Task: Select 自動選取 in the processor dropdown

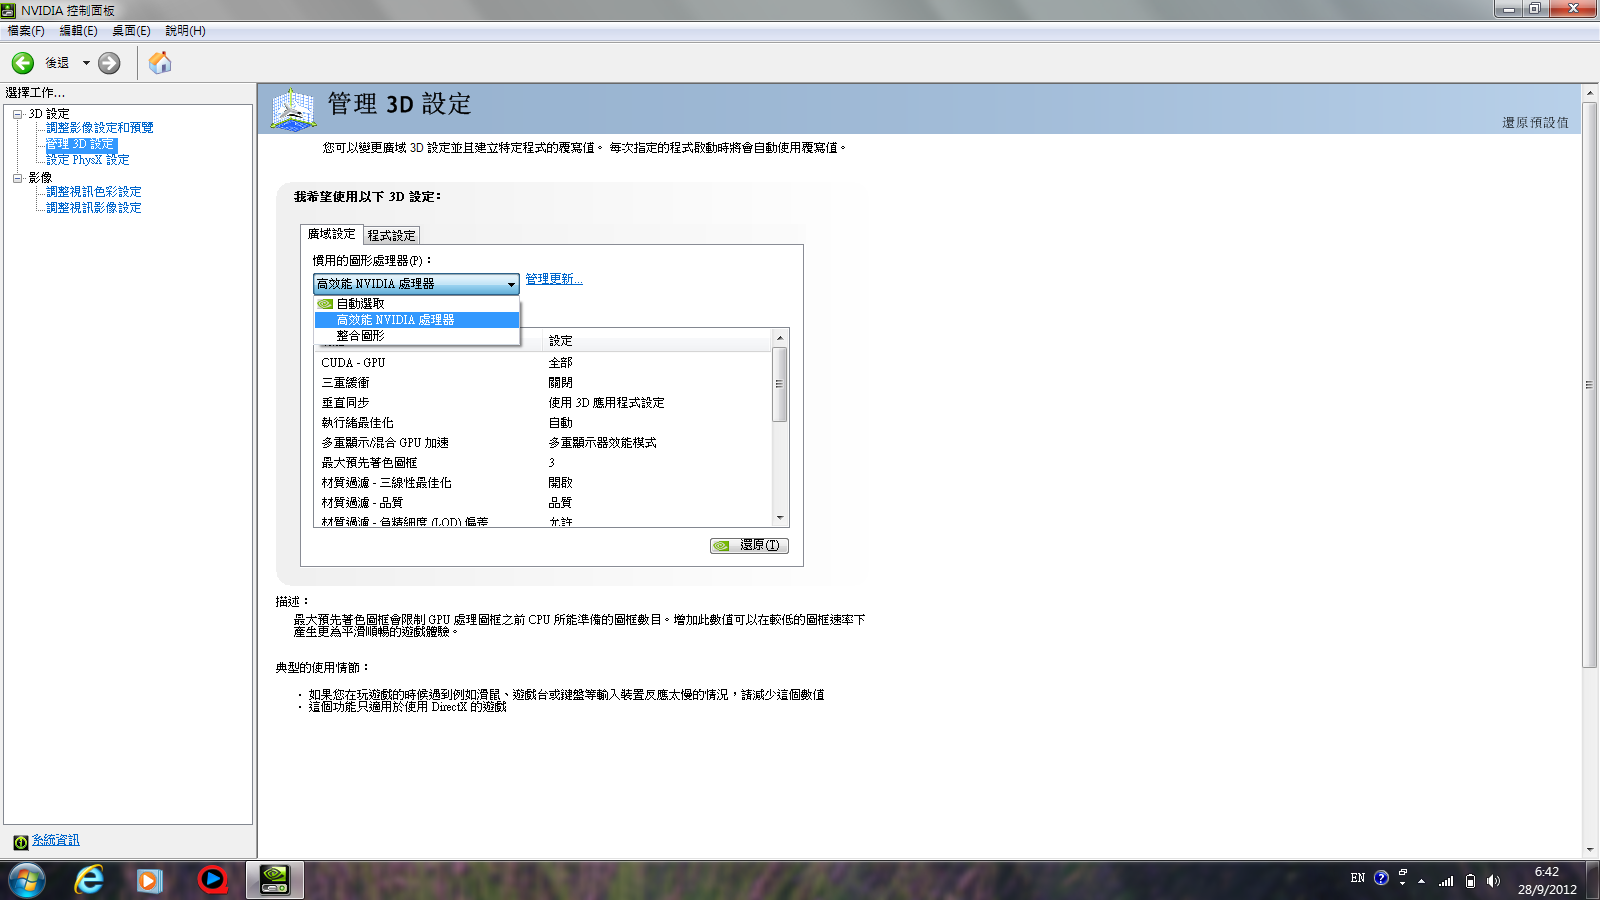Action: 360,304
